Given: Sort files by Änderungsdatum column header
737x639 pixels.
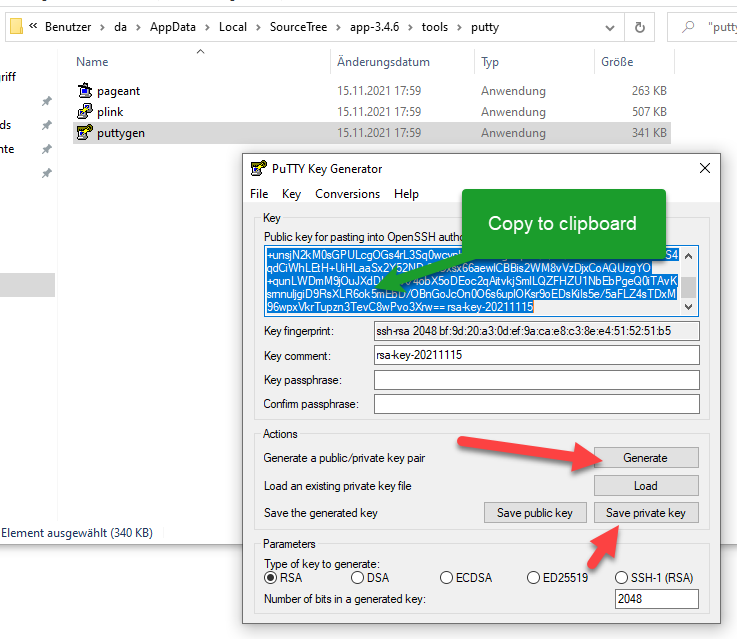Looking at the screenshot, I should click(x=383, y=62).
